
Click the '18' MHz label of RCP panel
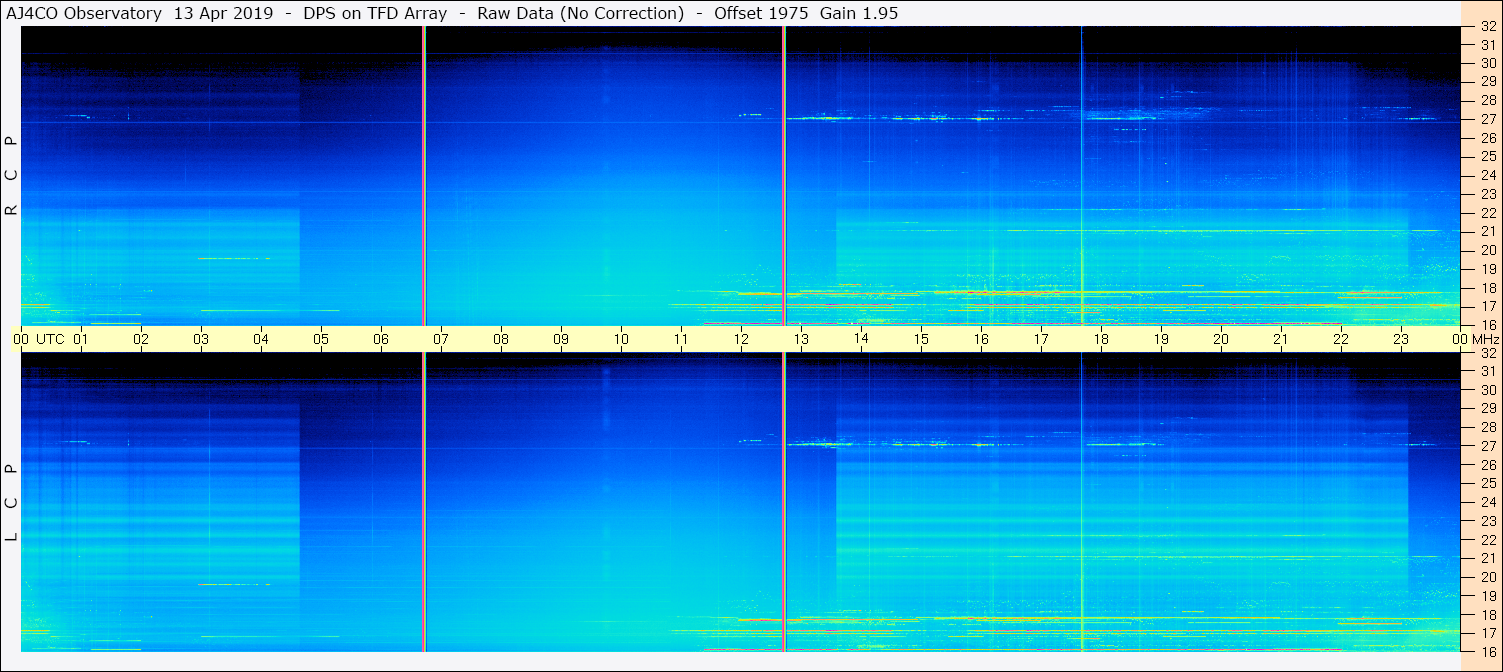coord(1487,287)
